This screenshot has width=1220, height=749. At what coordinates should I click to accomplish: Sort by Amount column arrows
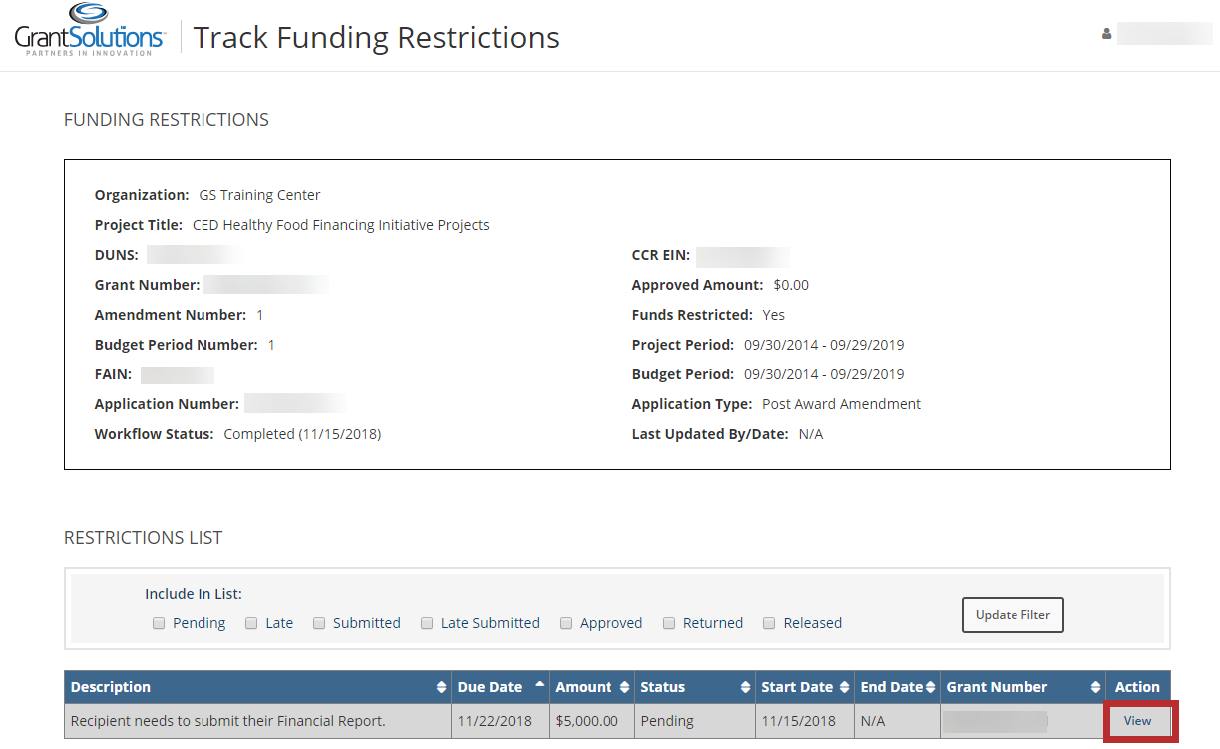(x=625, y=688)
